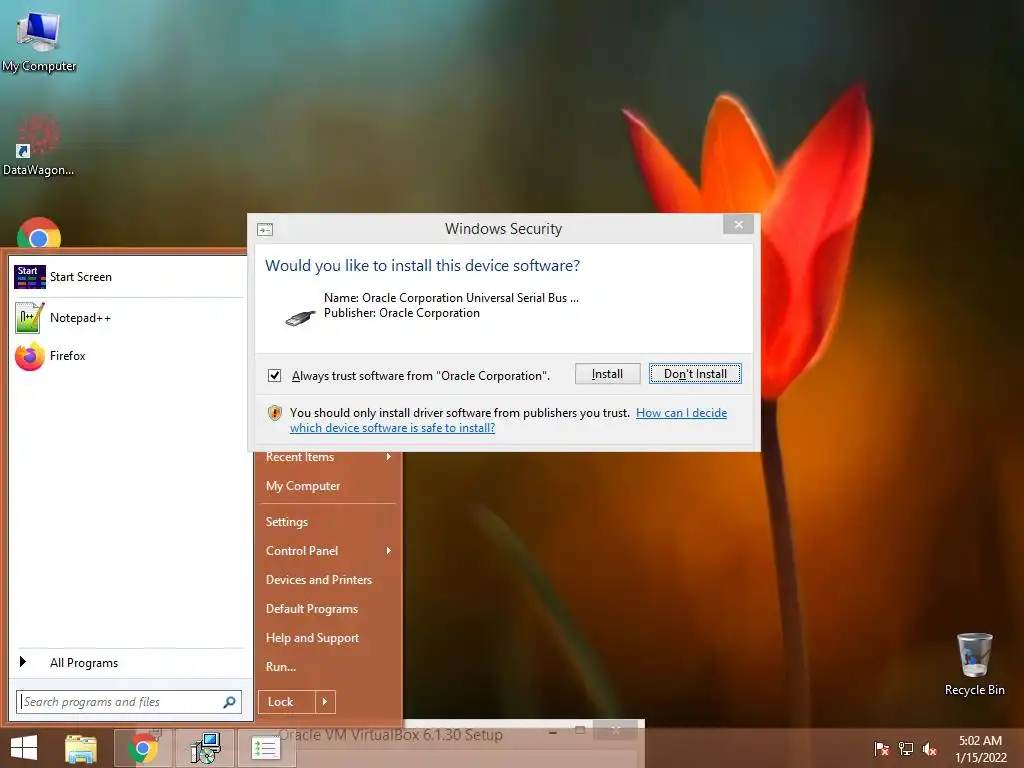Screen dimensions: 1024x768
Task: Open My Computer from Start menu
Action: pyautogui.click(x=303, y=486)
